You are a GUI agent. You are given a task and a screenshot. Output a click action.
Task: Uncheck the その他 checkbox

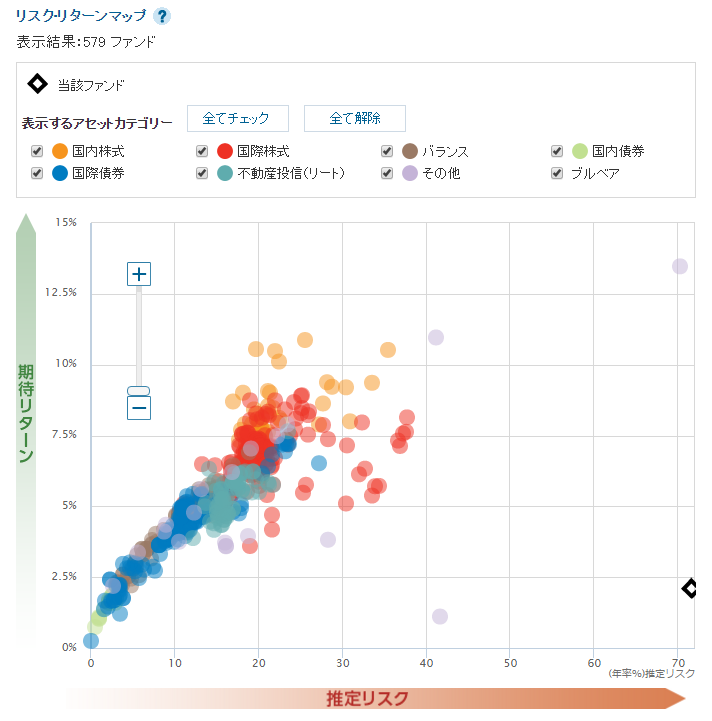click(387, 172)
